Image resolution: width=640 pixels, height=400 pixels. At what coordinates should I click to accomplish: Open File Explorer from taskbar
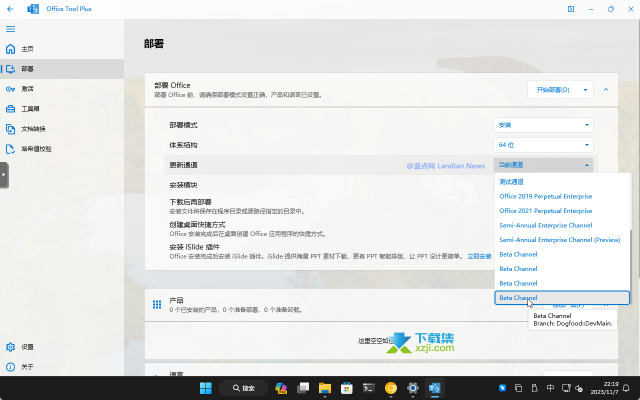tap(325, 388)
